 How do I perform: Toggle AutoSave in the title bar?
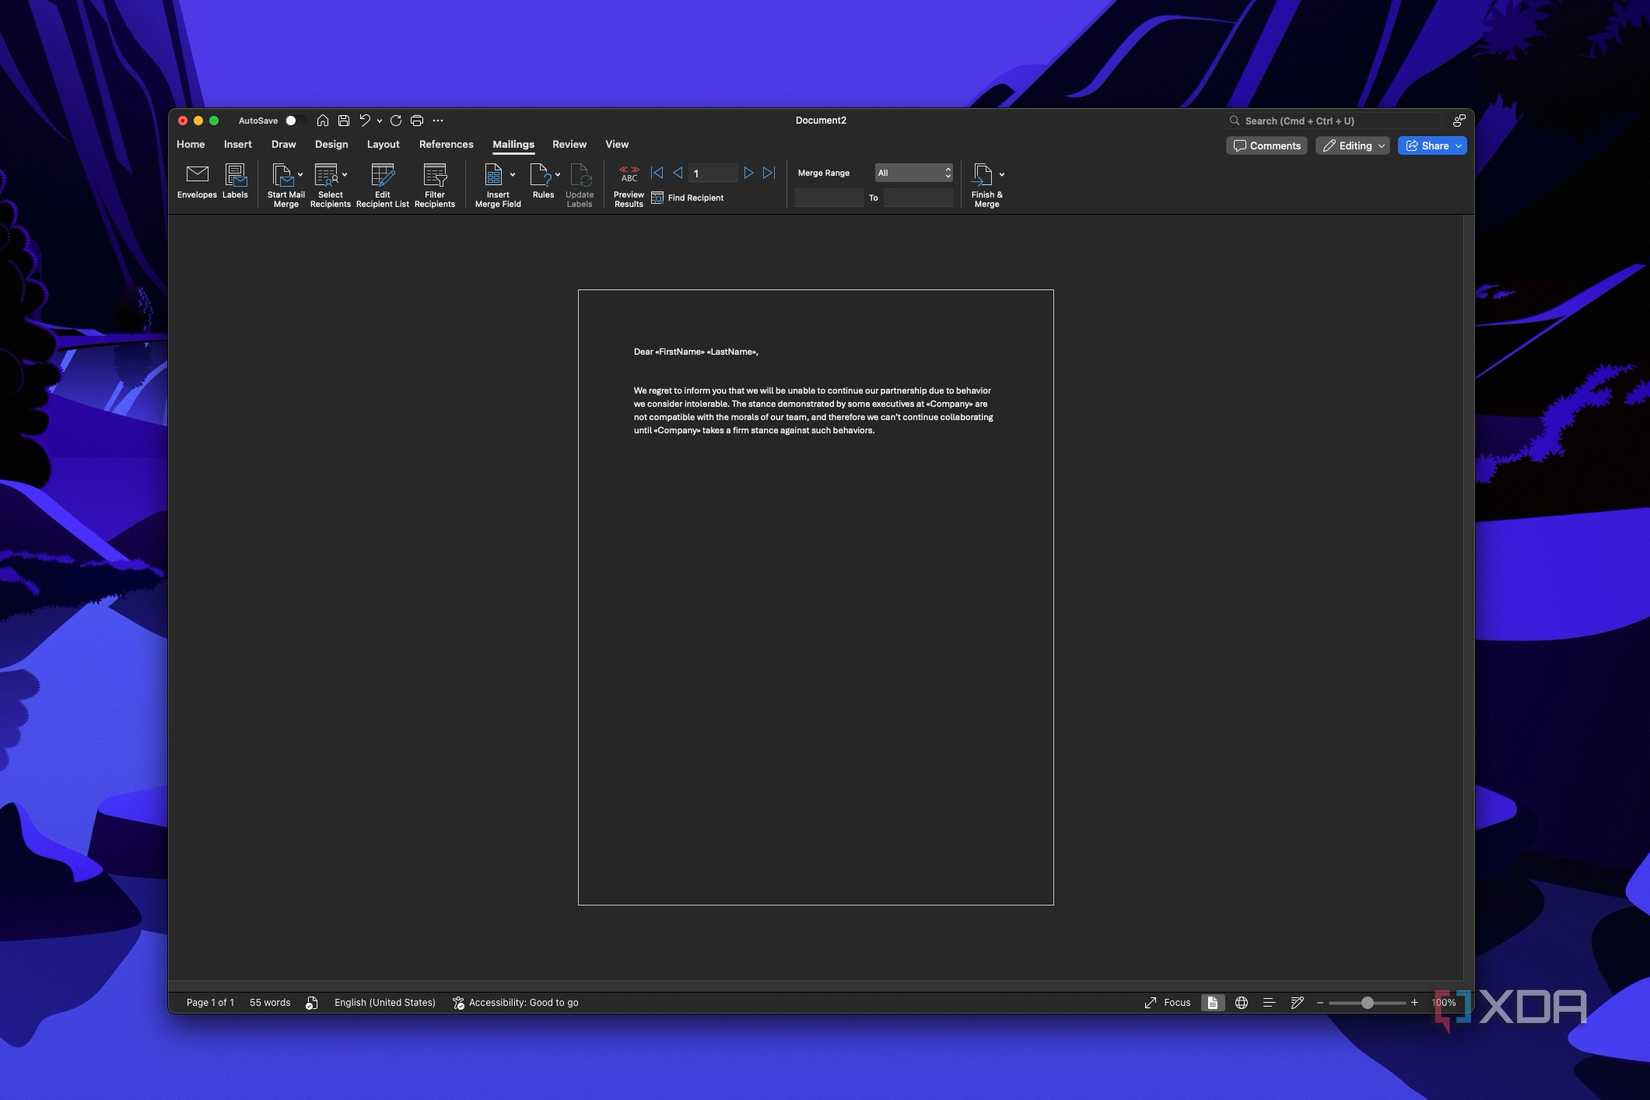(290, 120)
